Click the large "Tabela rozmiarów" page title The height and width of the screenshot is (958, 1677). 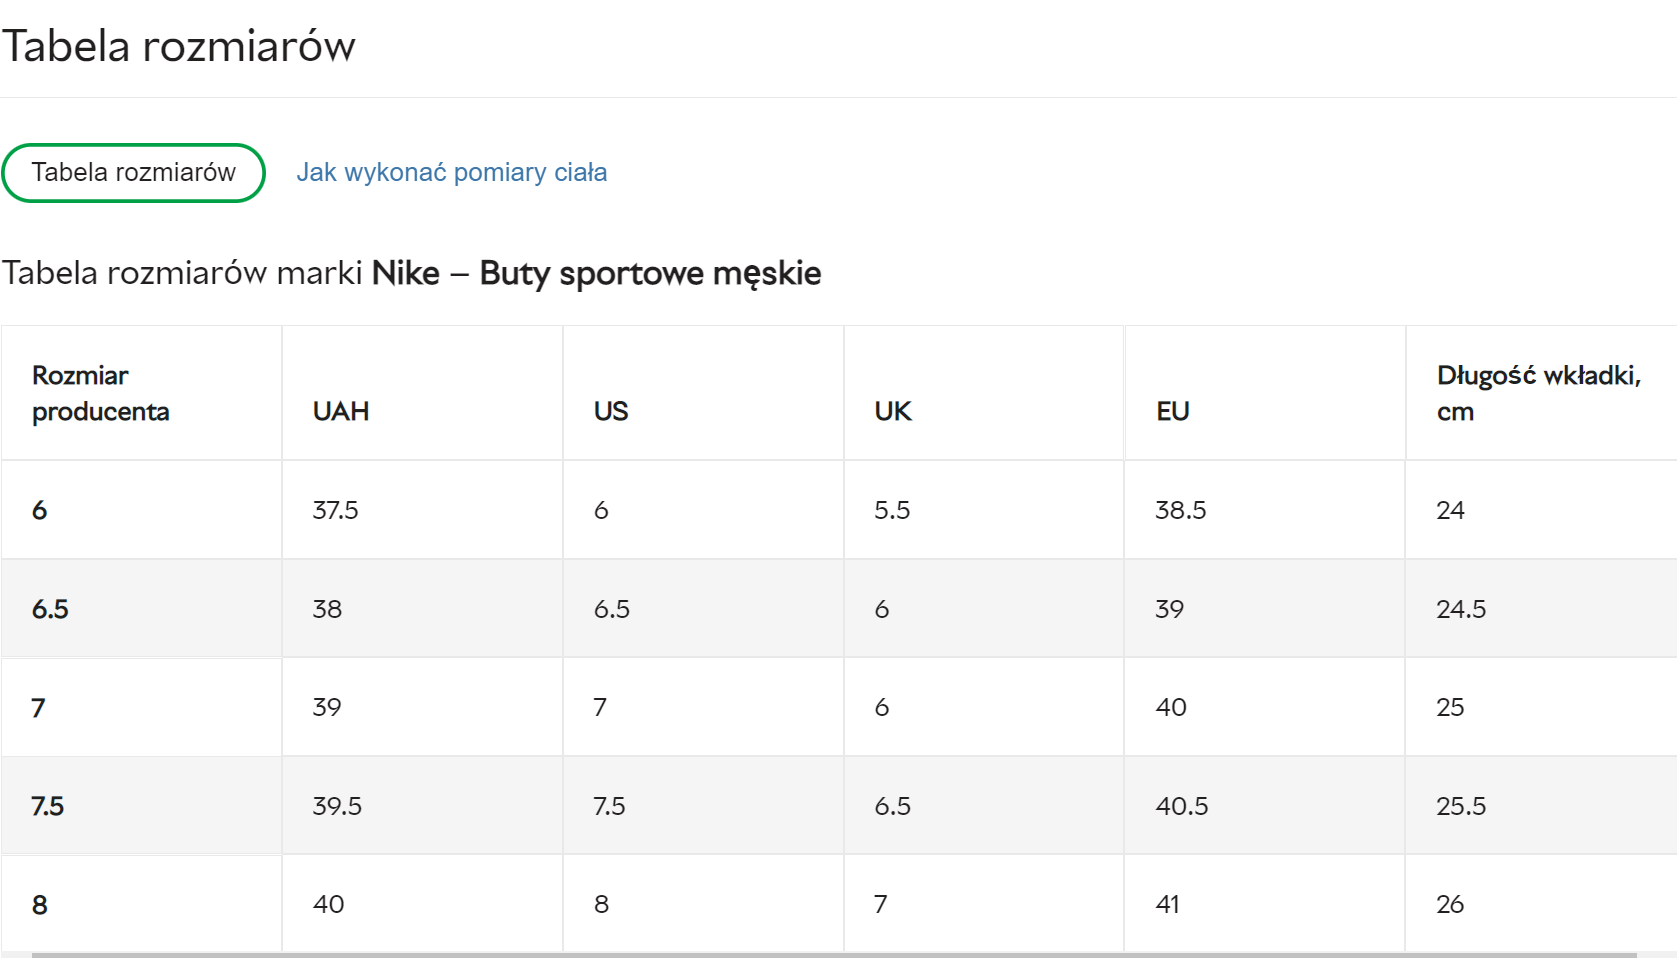point(179,46)
